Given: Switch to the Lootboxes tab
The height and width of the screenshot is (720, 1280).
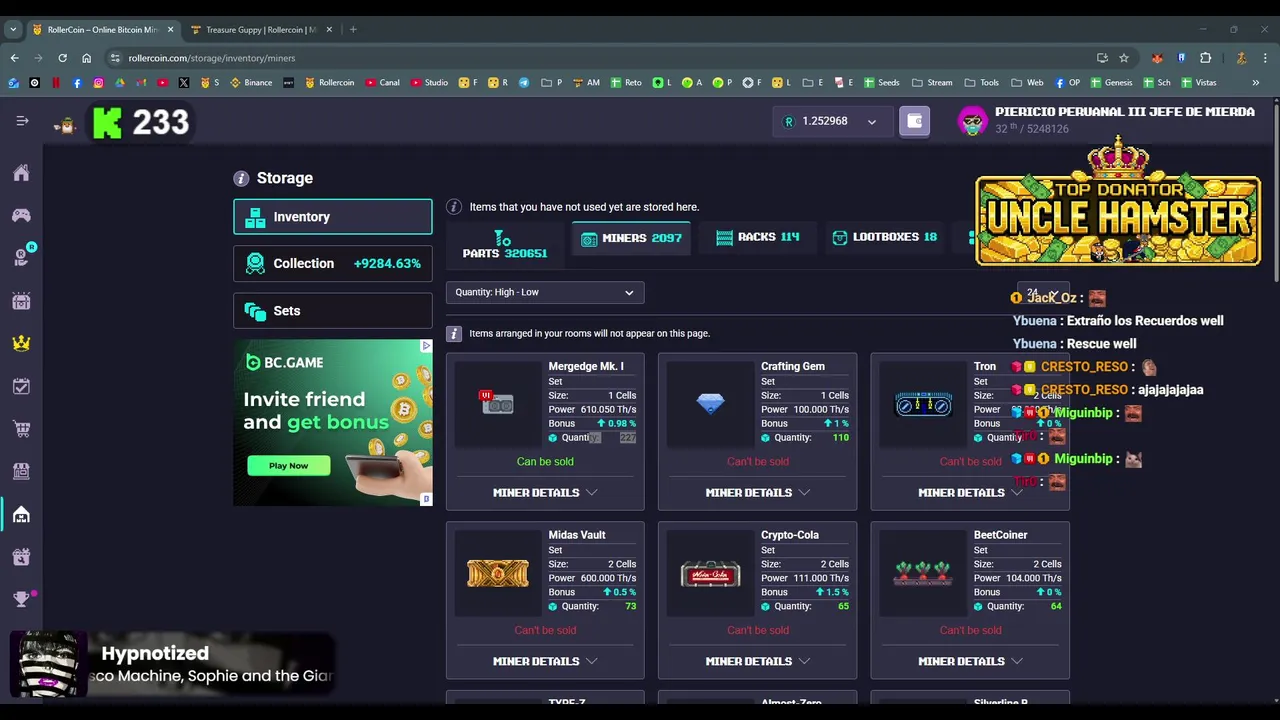Looking at the screenshot, I should click(884, 237).
